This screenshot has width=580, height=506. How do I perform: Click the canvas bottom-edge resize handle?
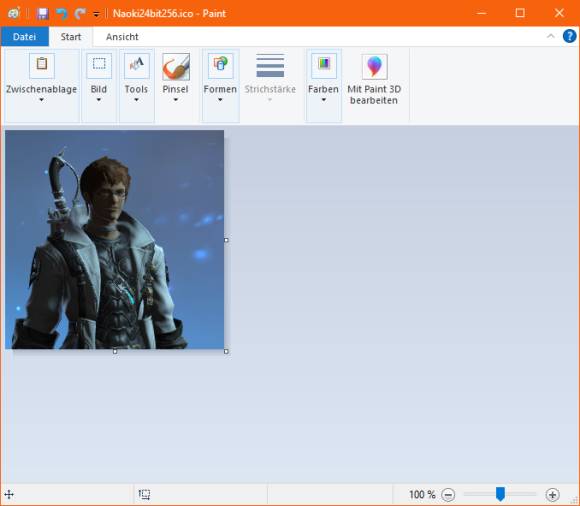pyautogui.click(x=115, y=351)
